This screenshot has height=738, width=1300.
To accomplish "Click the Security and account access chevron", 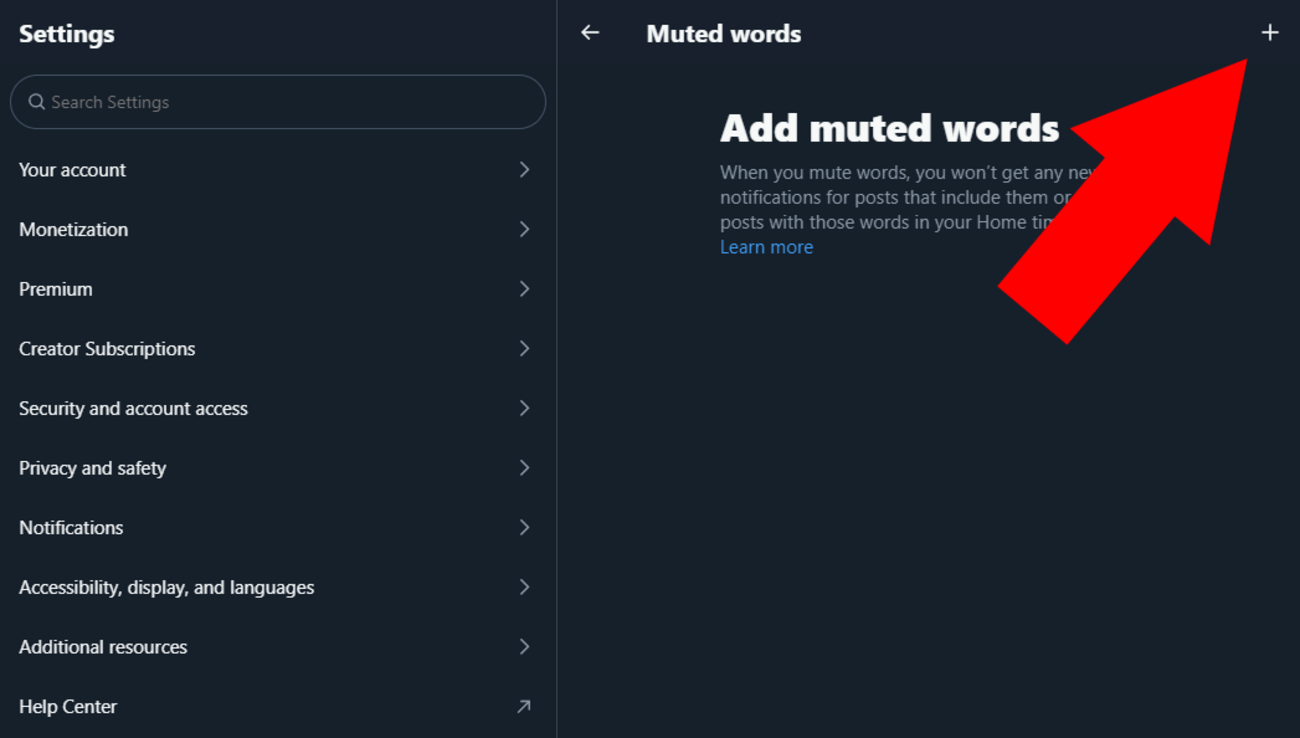I will coord(524,408).
